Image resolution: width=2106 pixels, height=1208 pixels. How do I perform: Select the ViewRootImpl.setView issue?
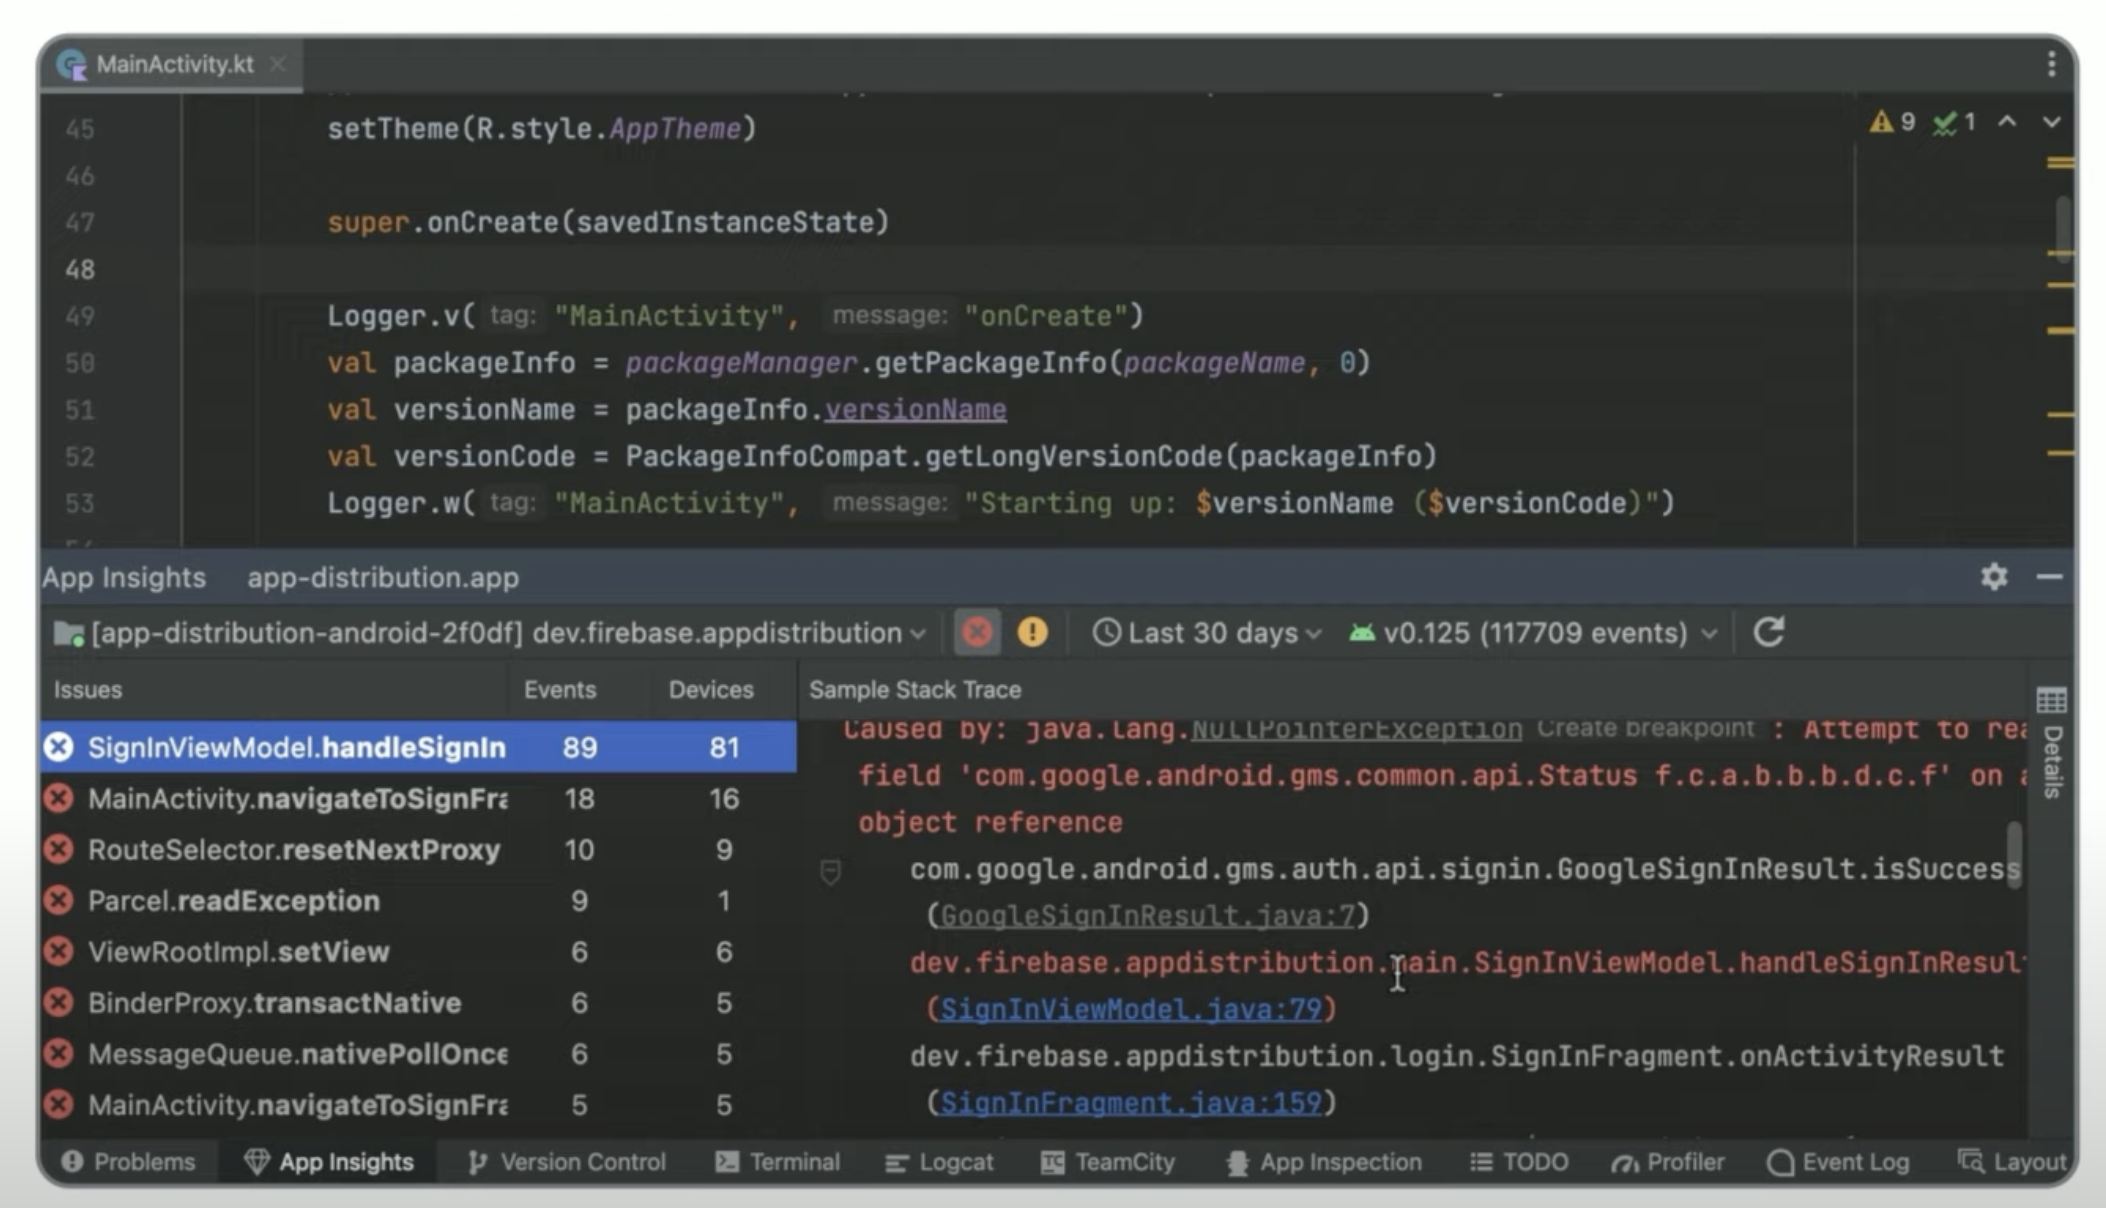418,951
